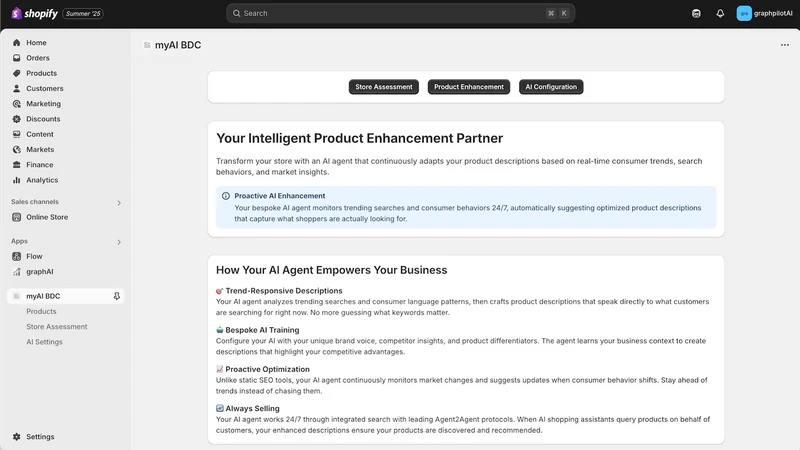
Task: Open the three-dot more actions menu
Action: click(x=785, y=45)
